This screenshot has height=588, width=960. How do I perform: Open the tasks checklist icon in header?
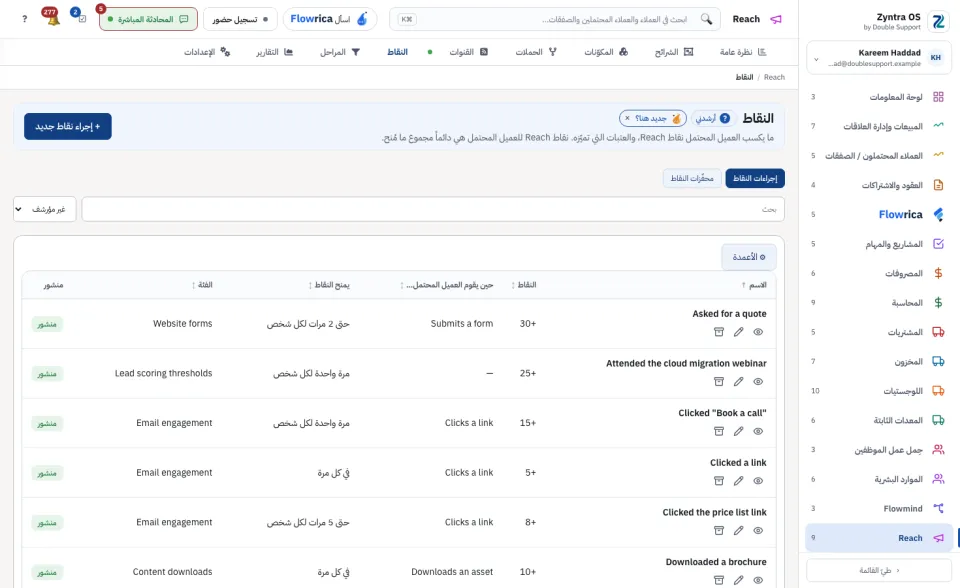(x=80, y=18)
